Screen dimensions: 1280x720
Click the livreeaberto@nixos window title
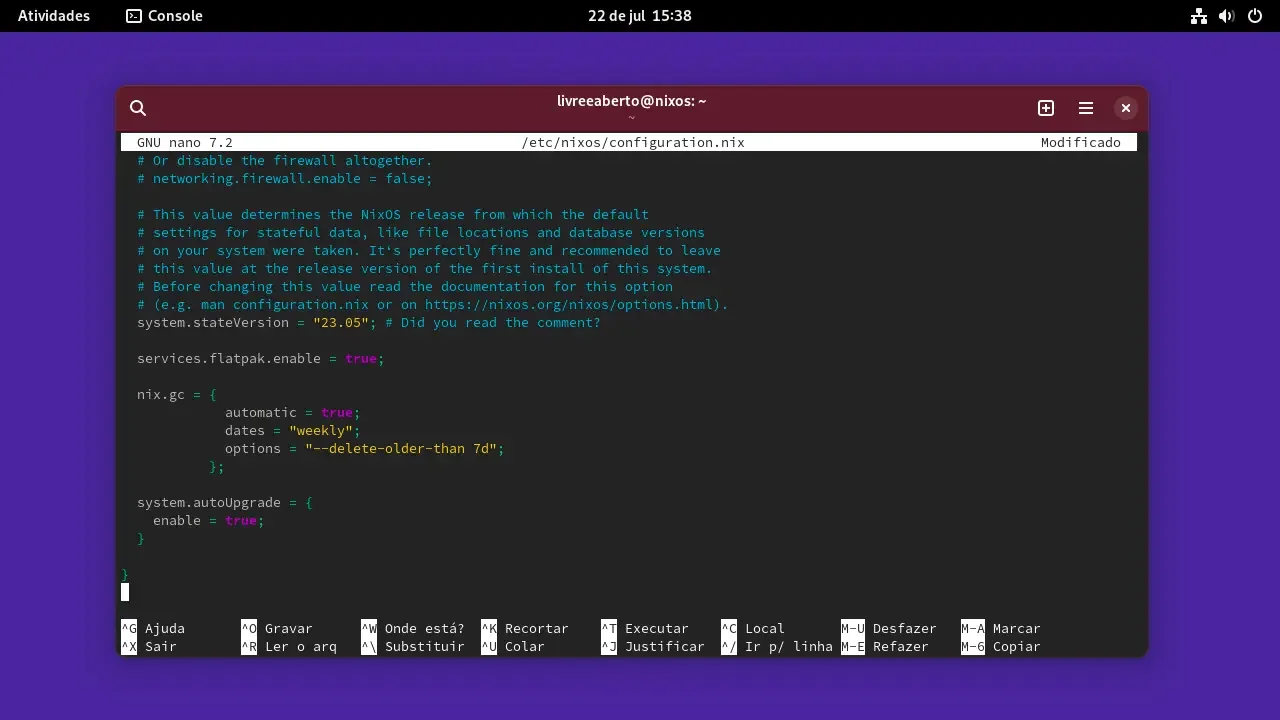click(631, 101)
